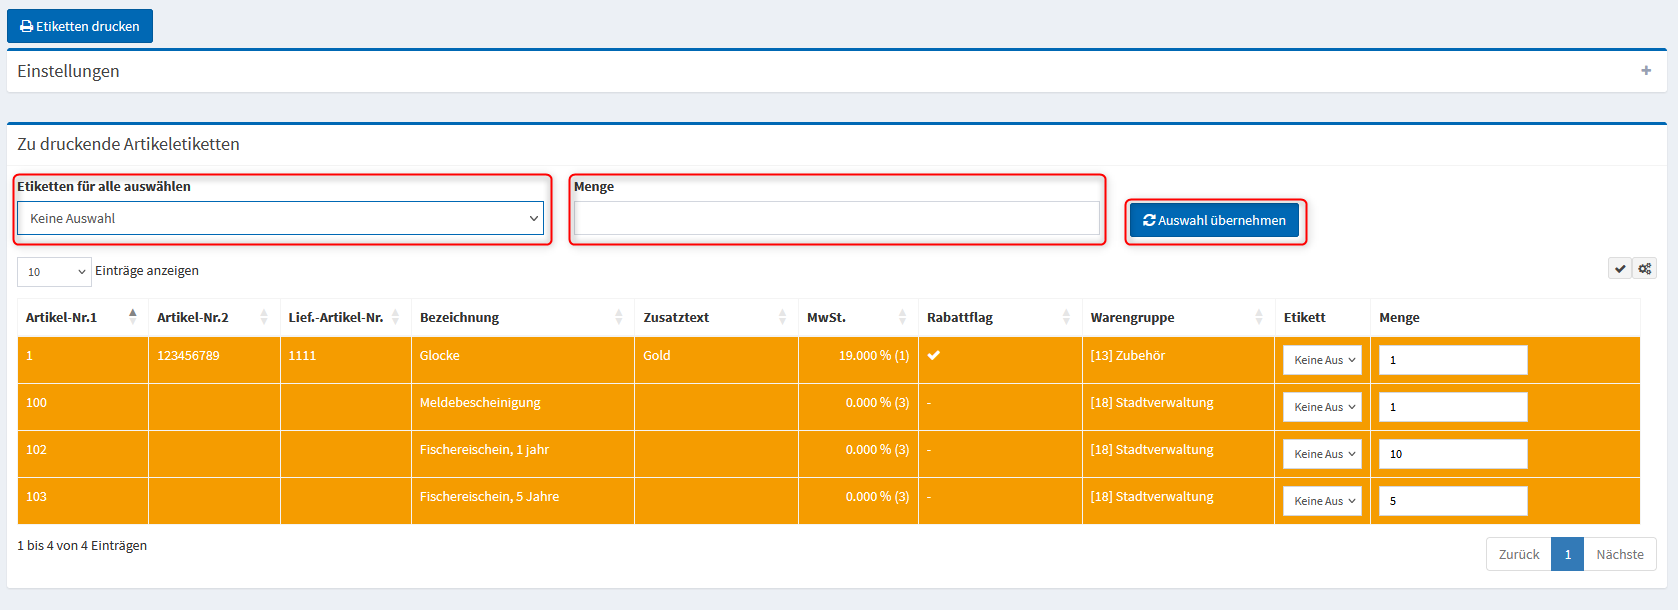Image resolution: width=1678 pixels, height=610 pixels.
Task: Click the checkmark icon above the table
Action: (x=1620, y=269)
